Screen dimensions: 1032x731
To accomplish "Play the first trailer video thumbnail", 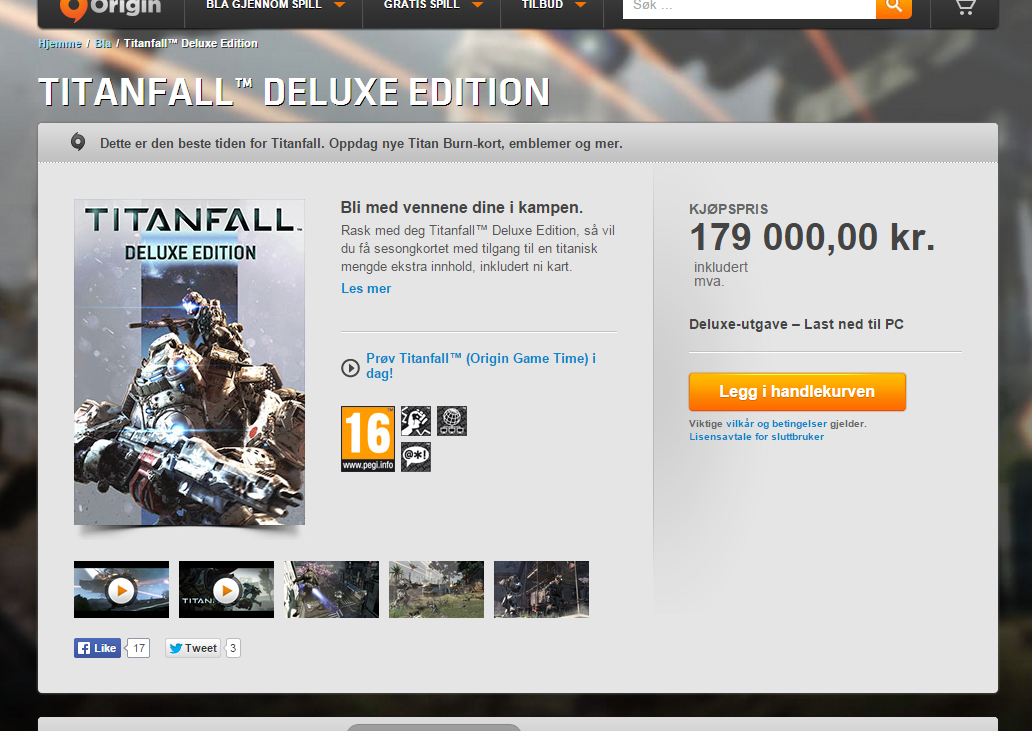I will (121, 590).
